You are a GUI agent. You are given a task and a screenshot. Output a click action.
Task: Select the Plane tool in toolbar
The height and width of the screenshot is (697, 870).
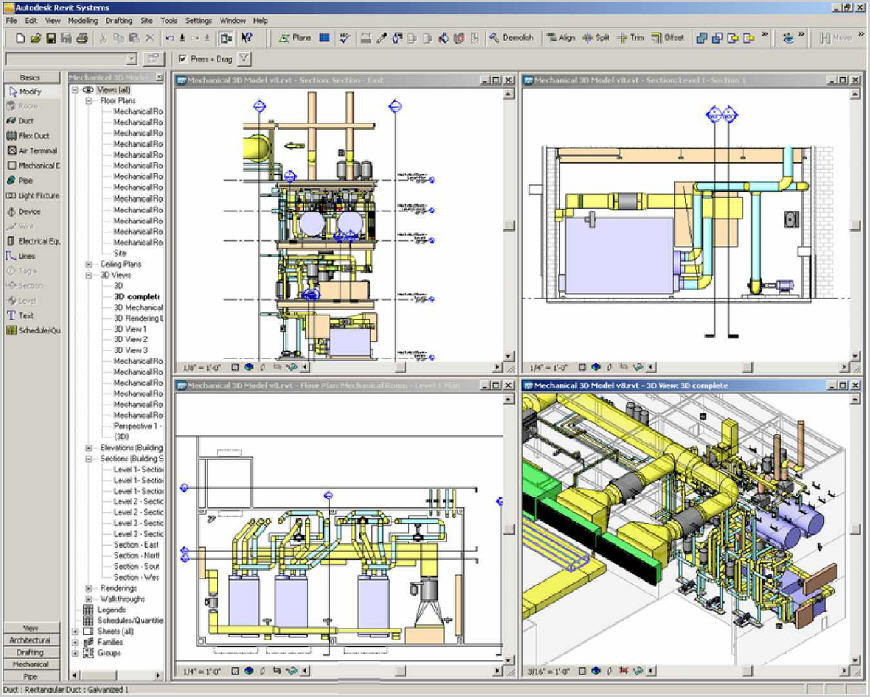pyautogui.click(x=295, y=38)
